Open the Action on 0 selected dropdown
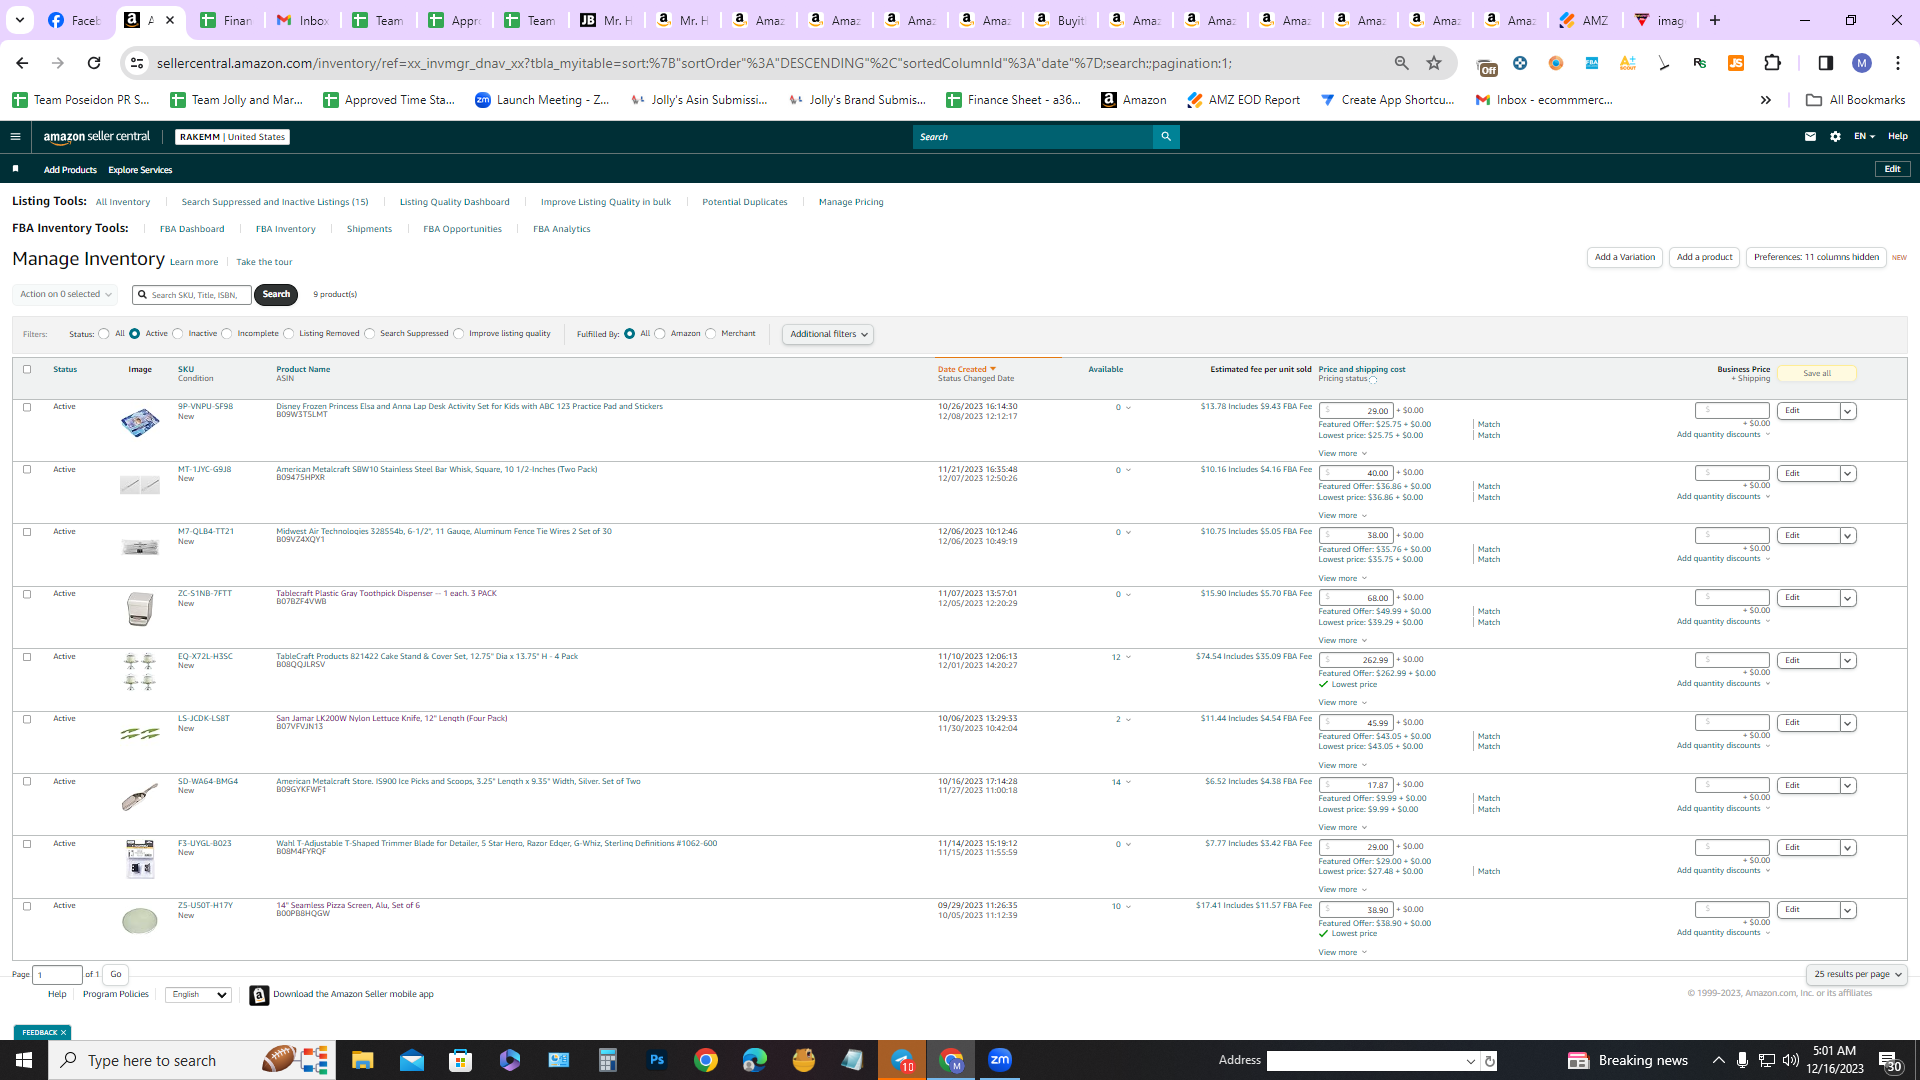This screenshot has width=1920, height=1080. 65,294
